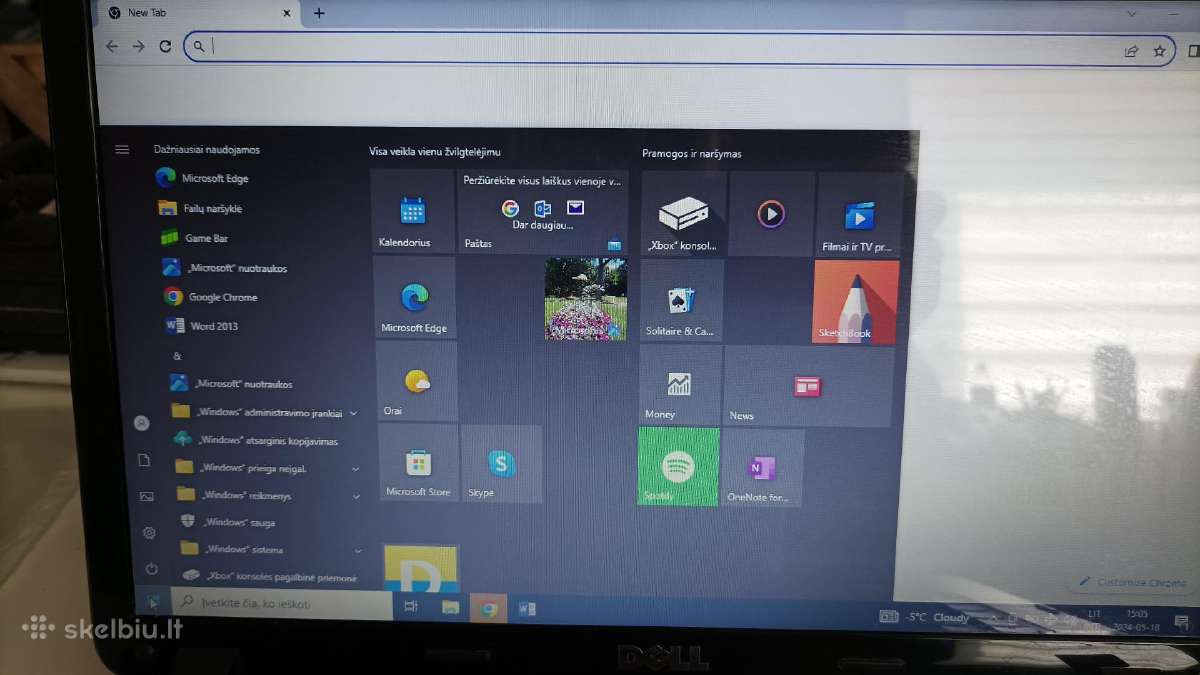The height and width of the screenshot is (675, 1200).
Task: Open the Groove music player tile
Action: pos(770,213)
